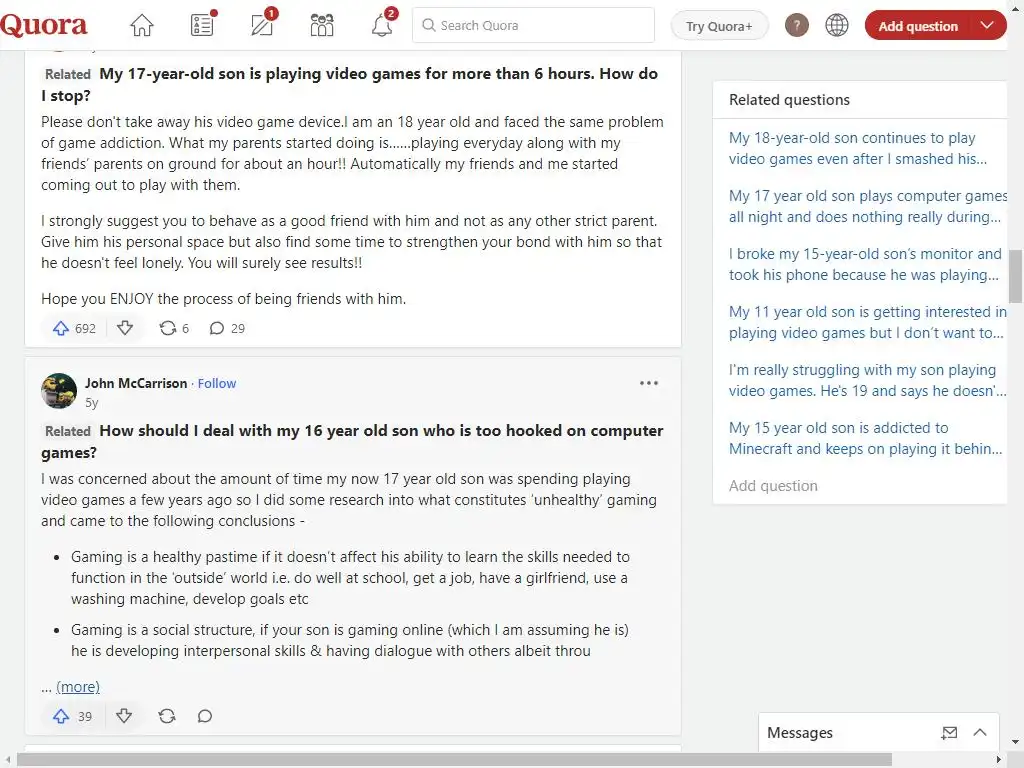The width and height of the screenshot is (1024, 768).
Task: Open the brown profile avatar
Action: [x=797, y=25]
